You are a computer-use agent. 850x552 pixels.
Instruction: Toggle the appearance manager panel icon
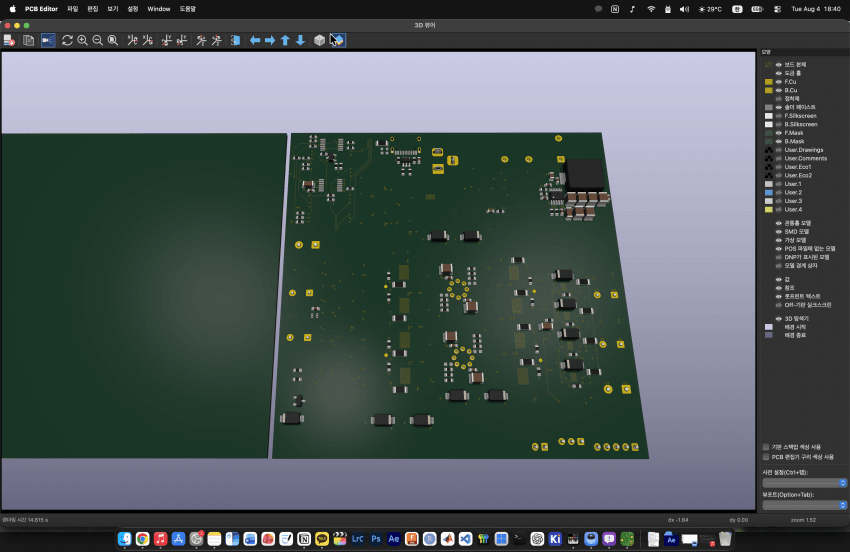point(338,40)
